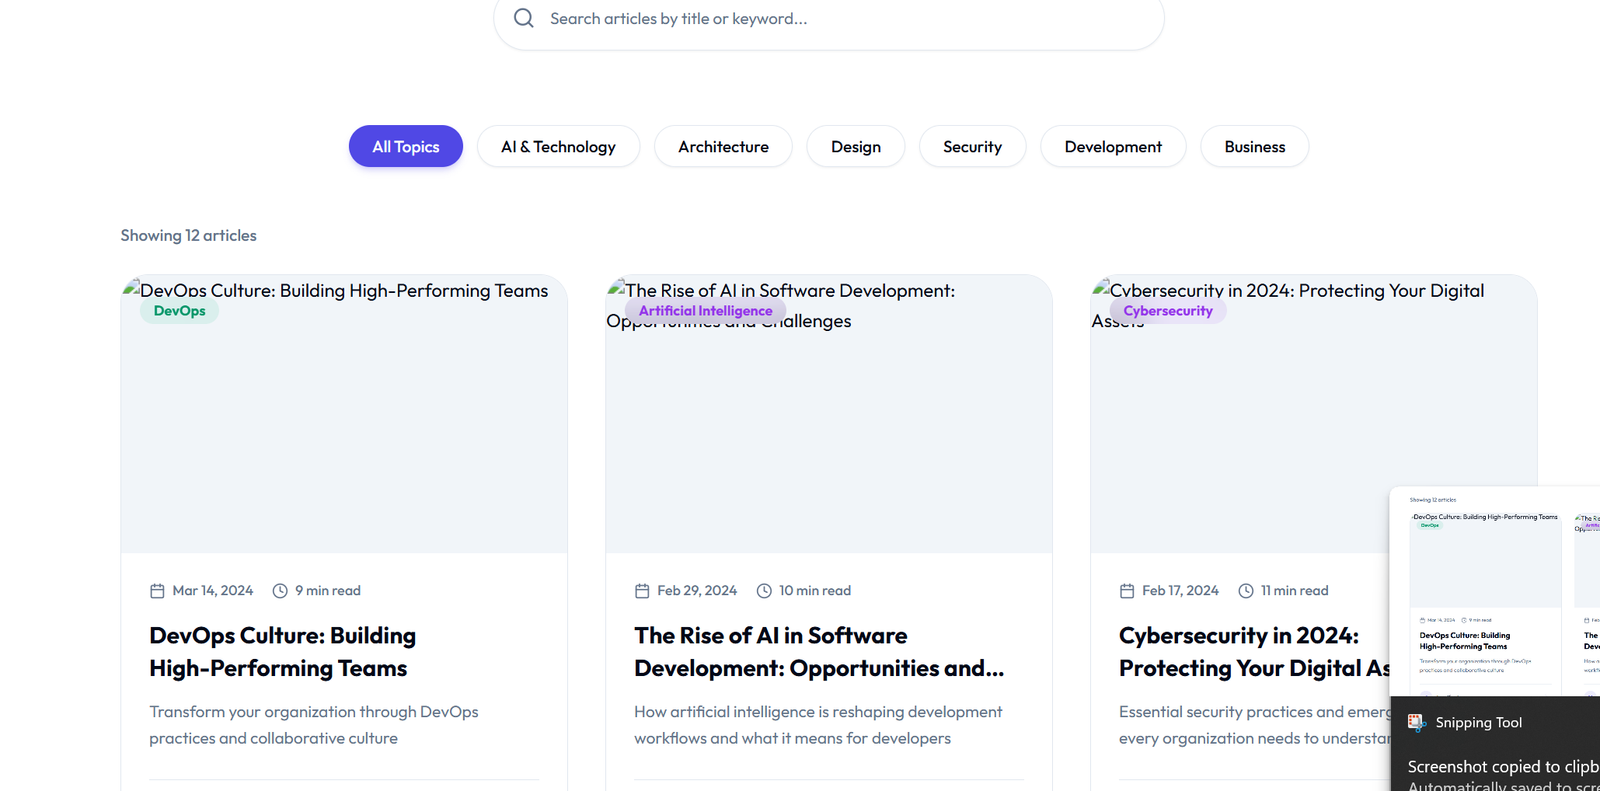Click the DevOps category badge
The height and width of the screenshot is (791, 1600).
180,311
